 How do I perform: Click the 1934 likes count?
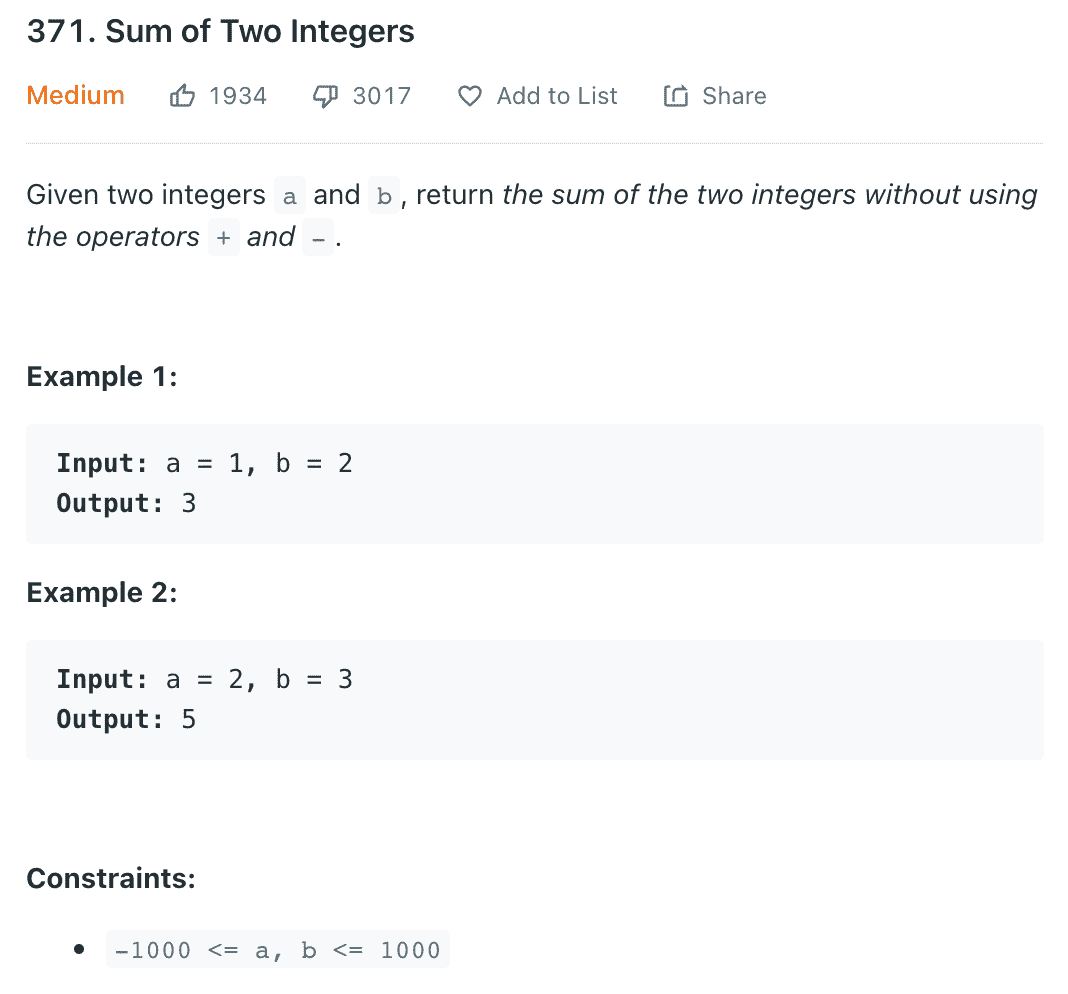point(238,96)
